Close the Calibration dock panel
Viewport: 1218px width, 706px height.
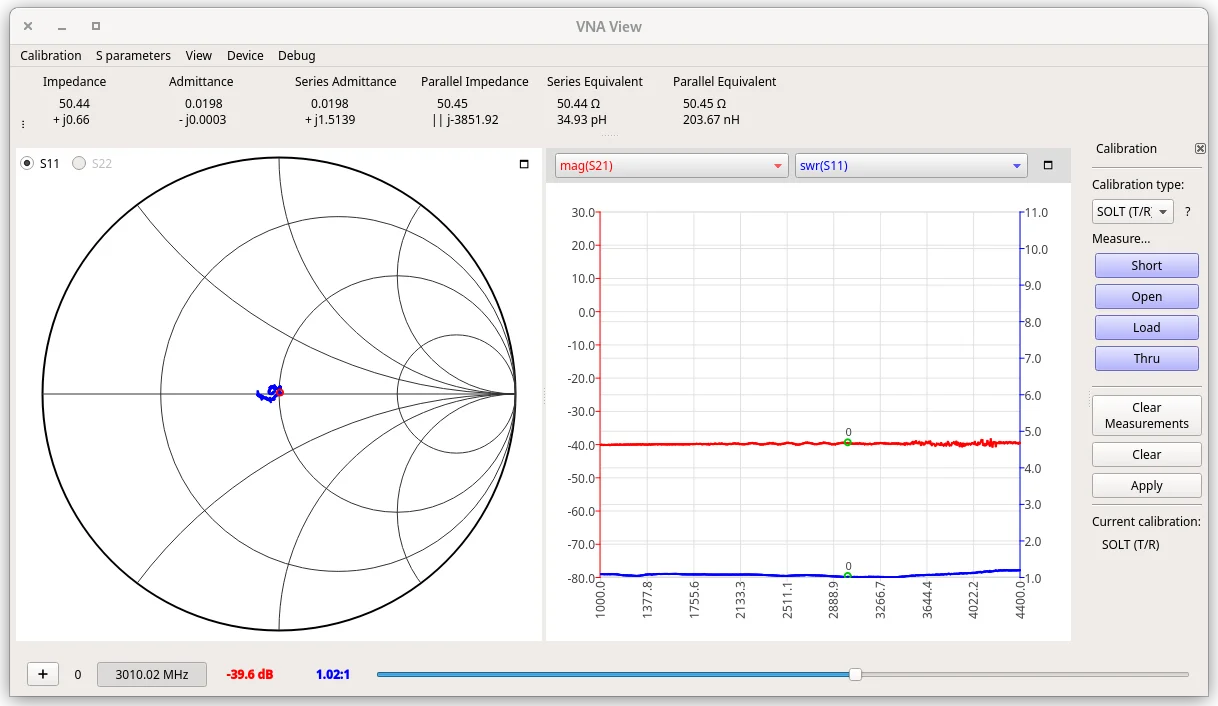coord(1200,148)
